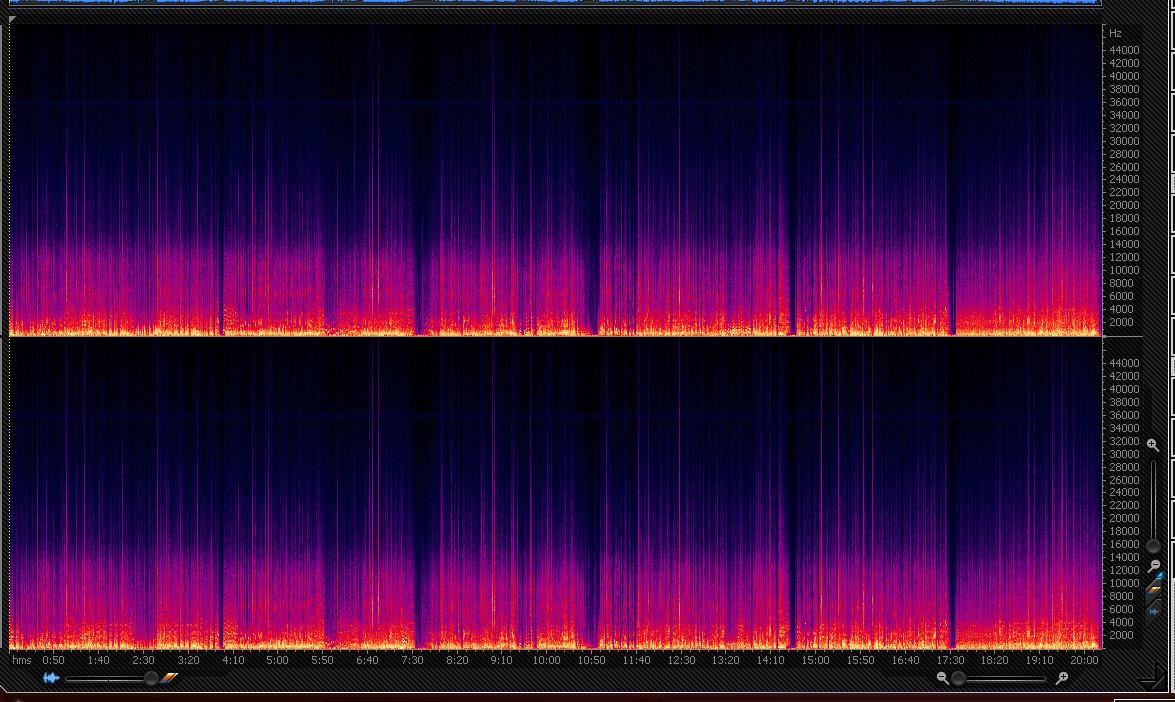The height and width of the screenshot is (702, 1175).
Task: Click the 7:30 mark on time ruler
Action: click(x=412, y=660)
